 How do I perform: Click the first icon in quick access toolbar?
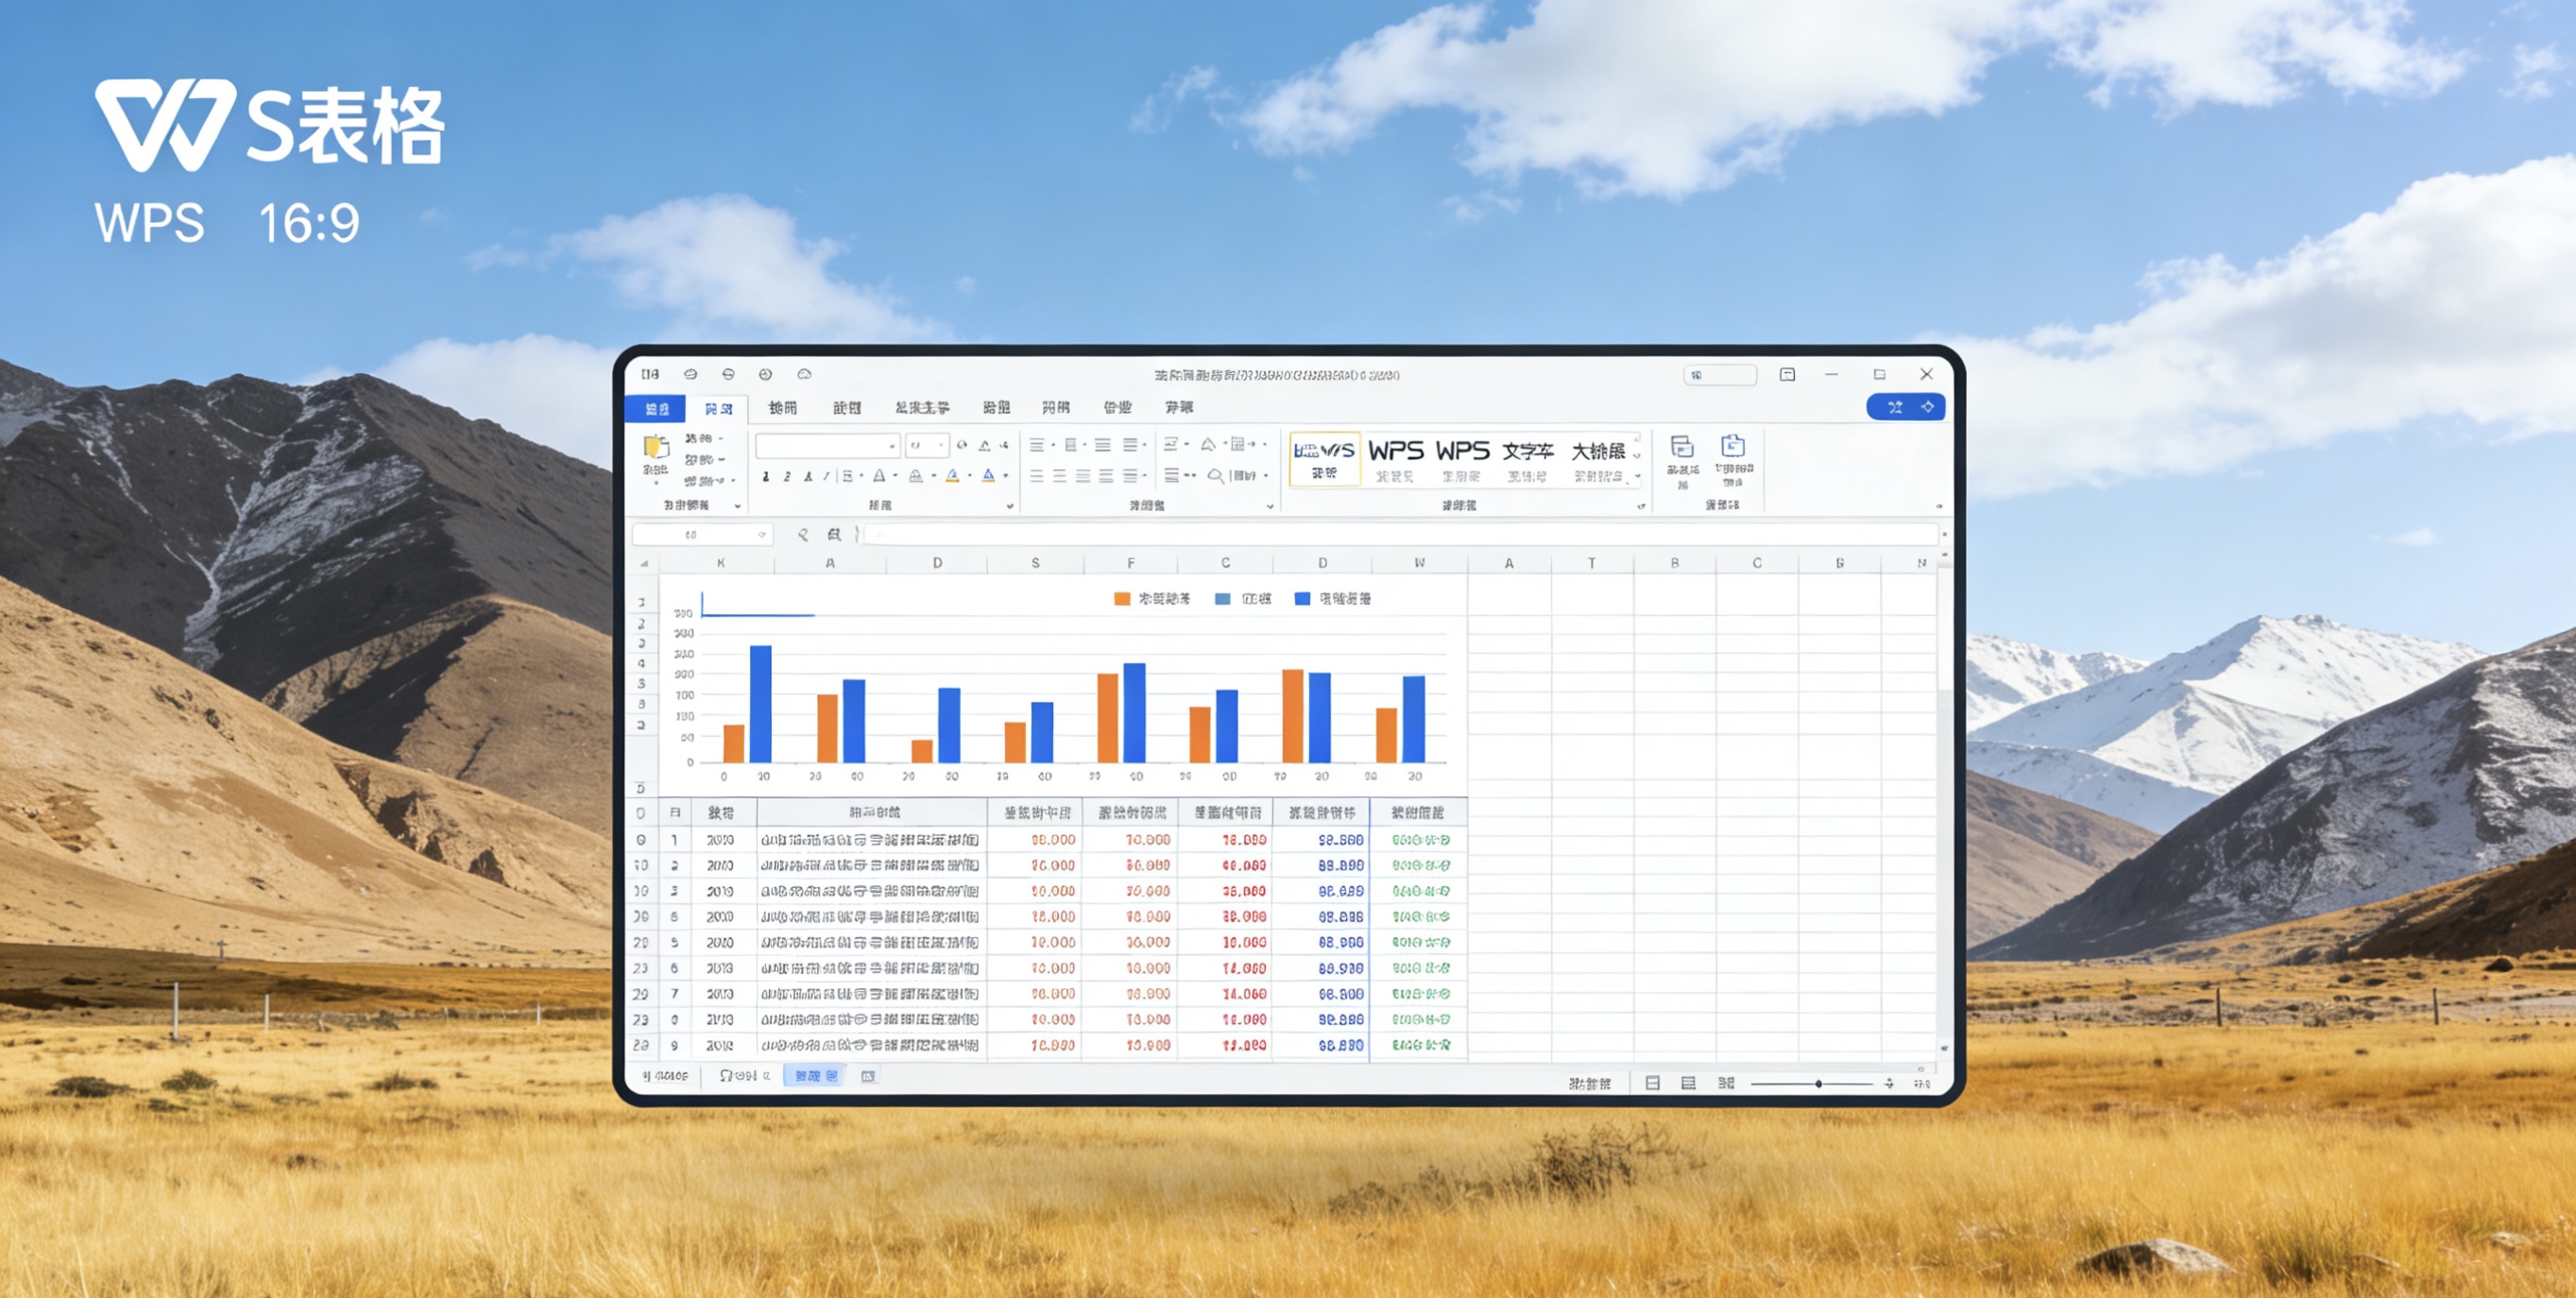pyautogui.click(x=650, y=374)
